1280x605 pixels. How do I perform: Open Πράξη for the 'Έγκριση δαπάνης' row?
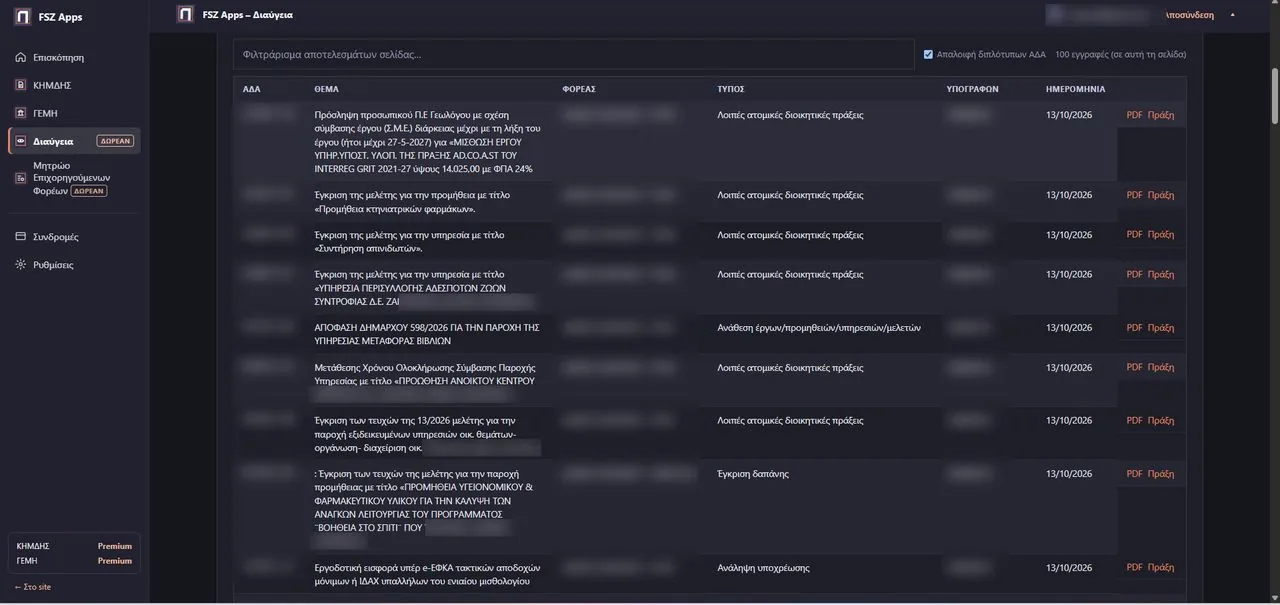1161,473
